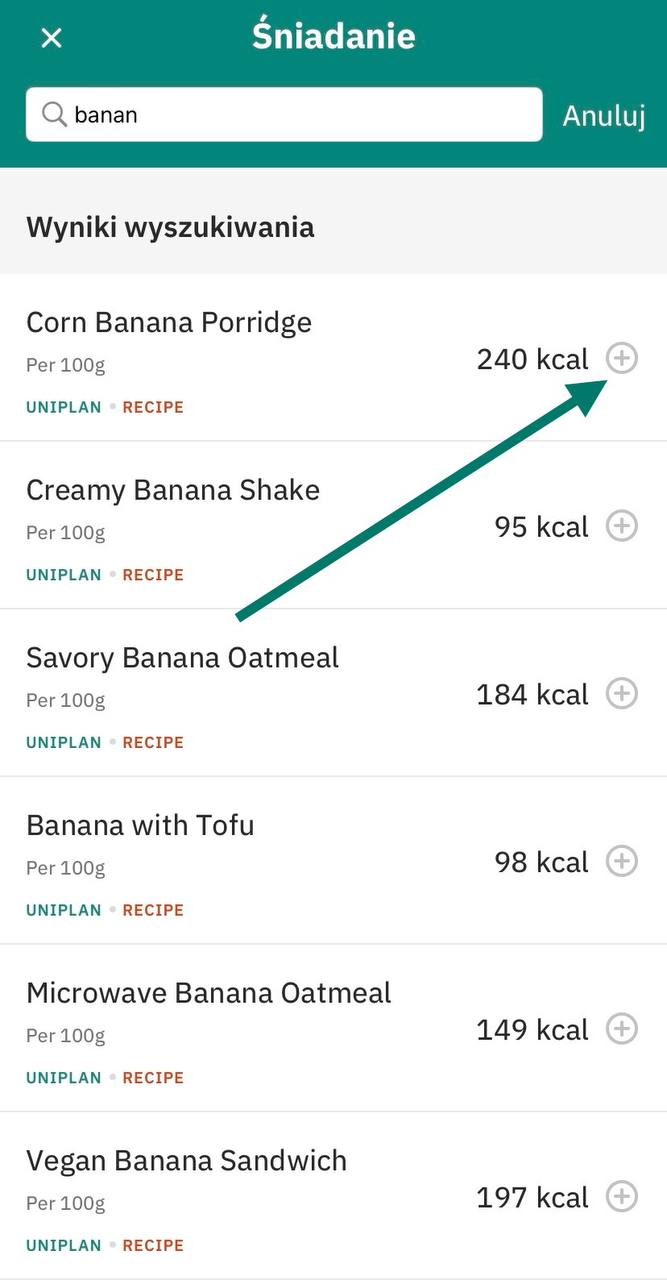
Task: Choose Microwave Banana Oatmeal result
Action: [209, 993]
